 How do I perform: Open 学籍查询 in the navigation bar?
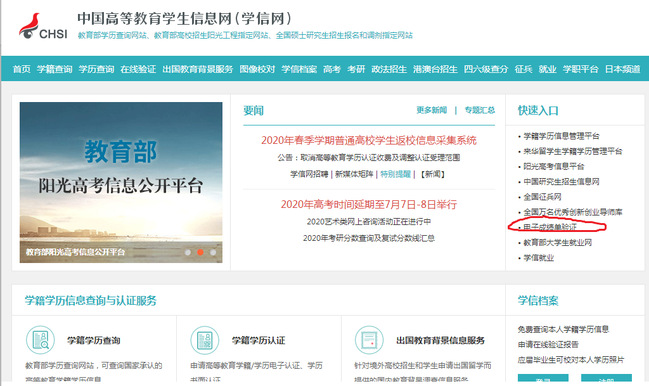click(x=55, y=69)
